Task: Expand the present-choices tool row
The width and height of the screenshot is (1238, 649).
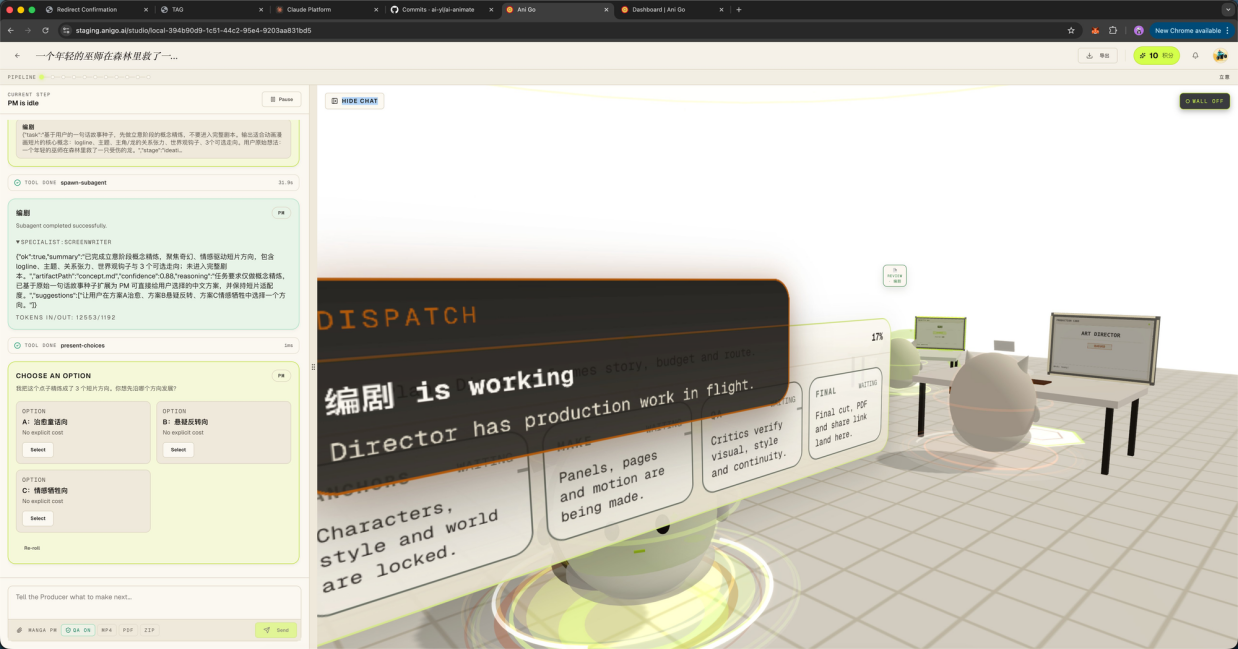Action: (x=154, y=345)
